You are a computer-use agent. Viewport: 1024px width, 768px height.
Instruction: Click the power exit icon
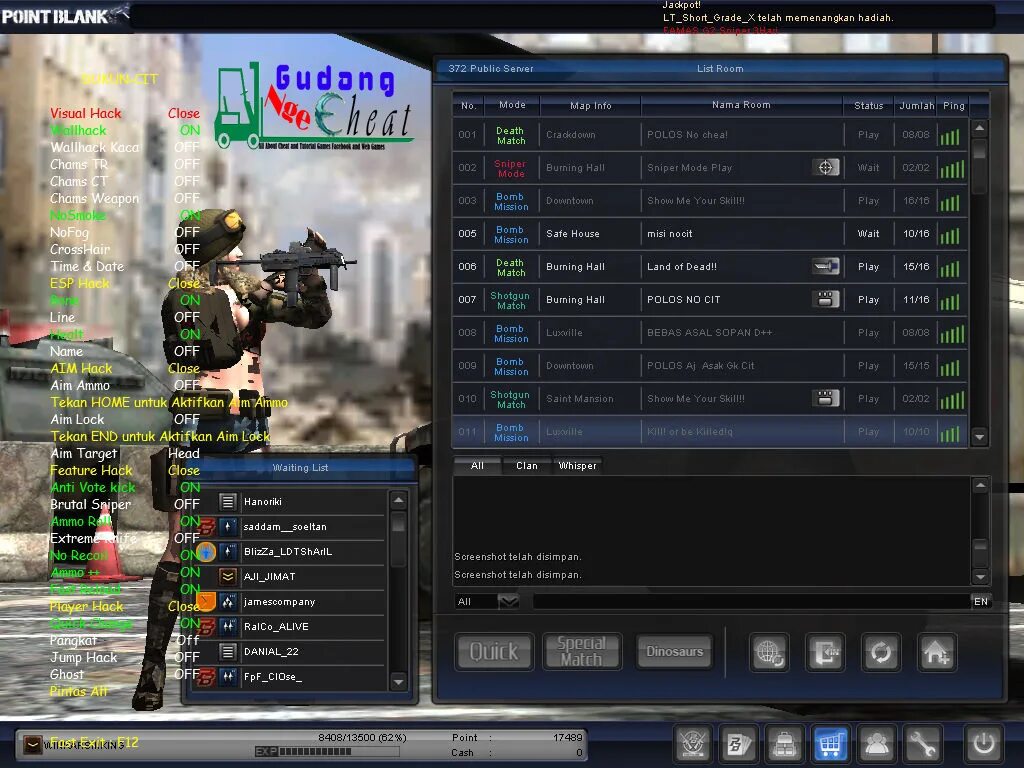pyautogui.click(x=984, y=743)
